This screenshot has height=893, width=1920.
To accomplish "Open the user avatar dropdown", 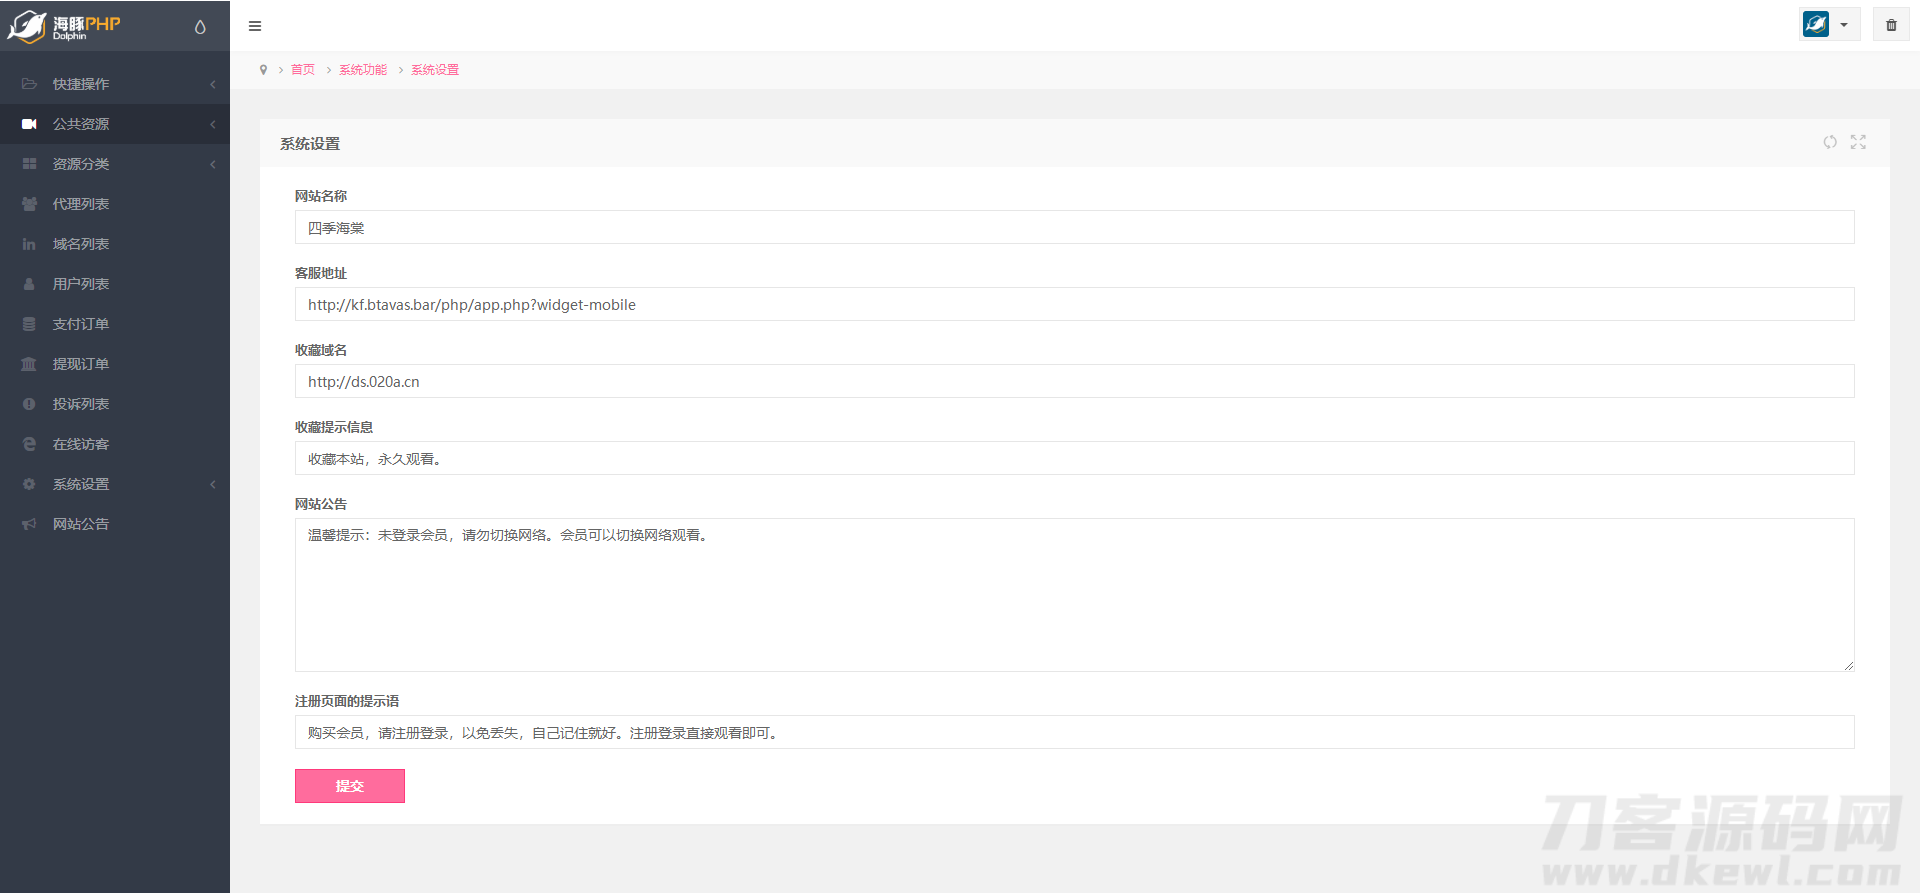I will click(x=1829, y=25).
